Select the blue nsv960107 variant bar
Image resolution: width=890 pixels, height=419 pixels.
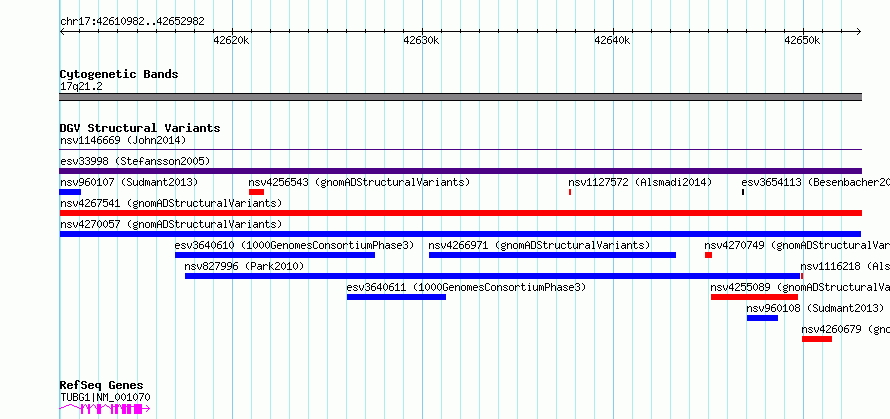click(70, 192)
